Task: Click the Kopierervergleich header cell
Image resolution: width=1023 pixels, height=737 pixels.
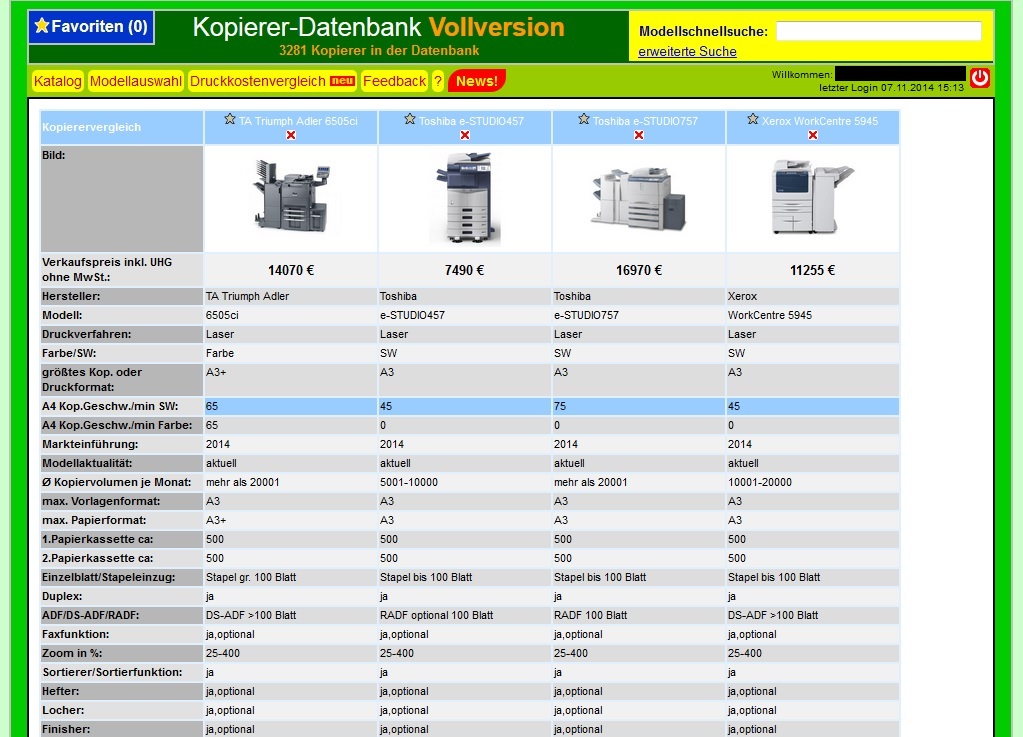Action: pyautogui.click(x=121, y=127)
